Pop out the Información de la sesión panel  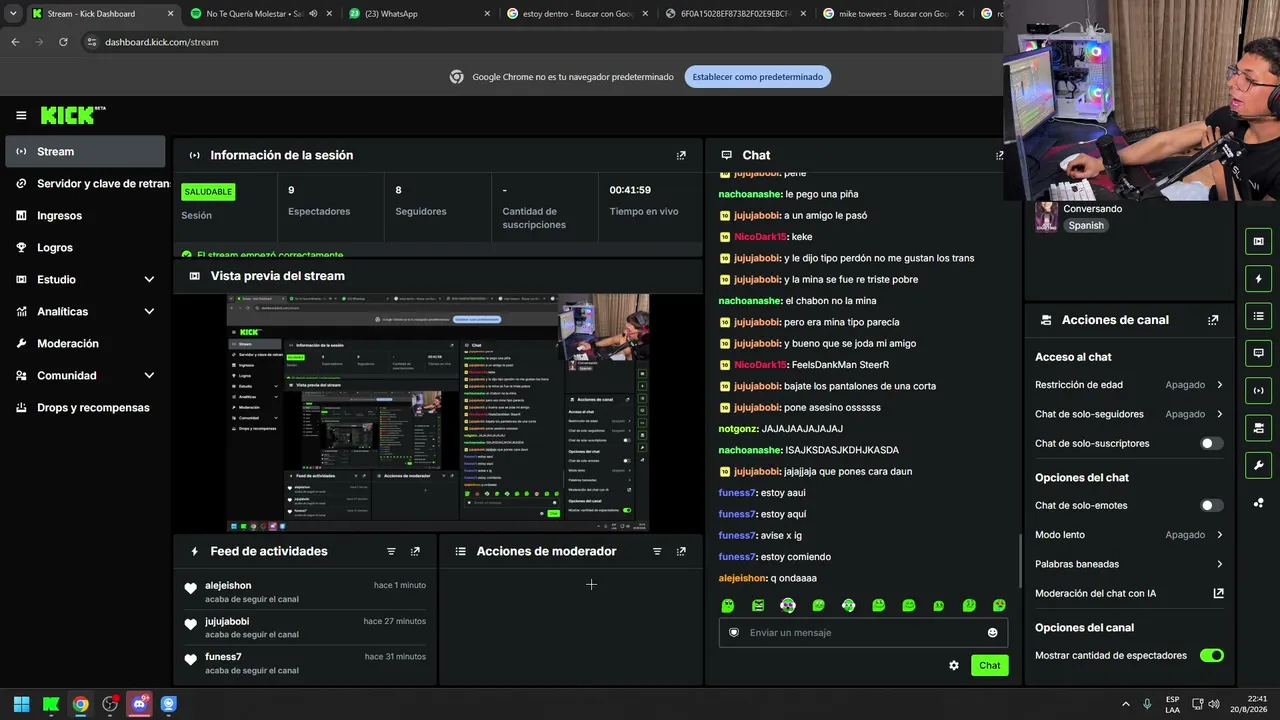pyautogui.click(x=681, y=155)
